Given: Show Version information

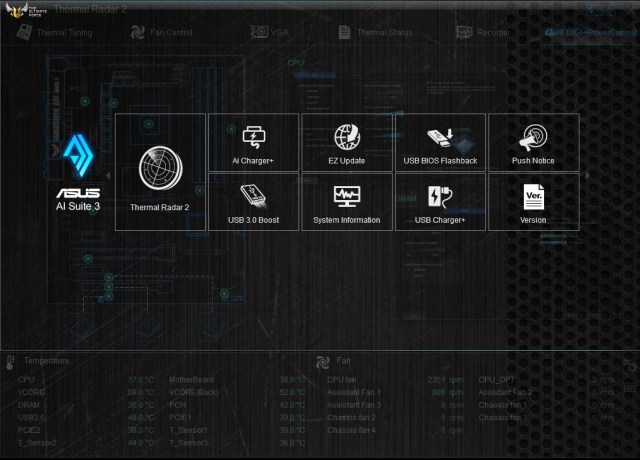Looking at the screenshot, I should point(533,202).
